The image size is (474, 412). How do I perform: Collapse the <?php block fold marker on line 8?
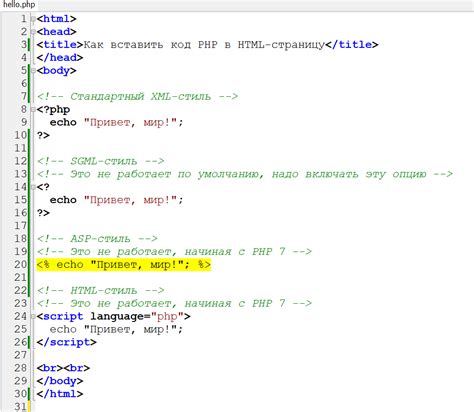pyautogui.click(x=33, y=109)
